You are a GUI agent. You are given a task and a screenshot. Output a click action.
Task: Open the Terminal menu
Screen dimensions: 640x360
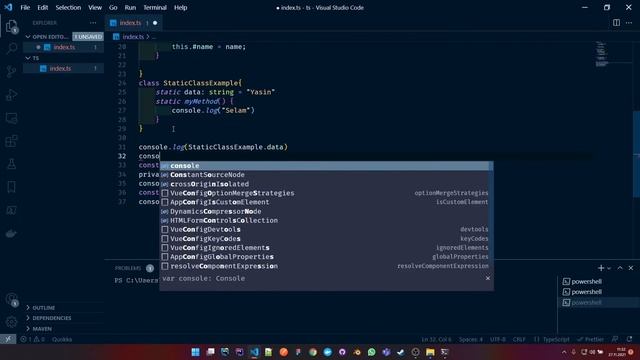click(x=155, y=7)
